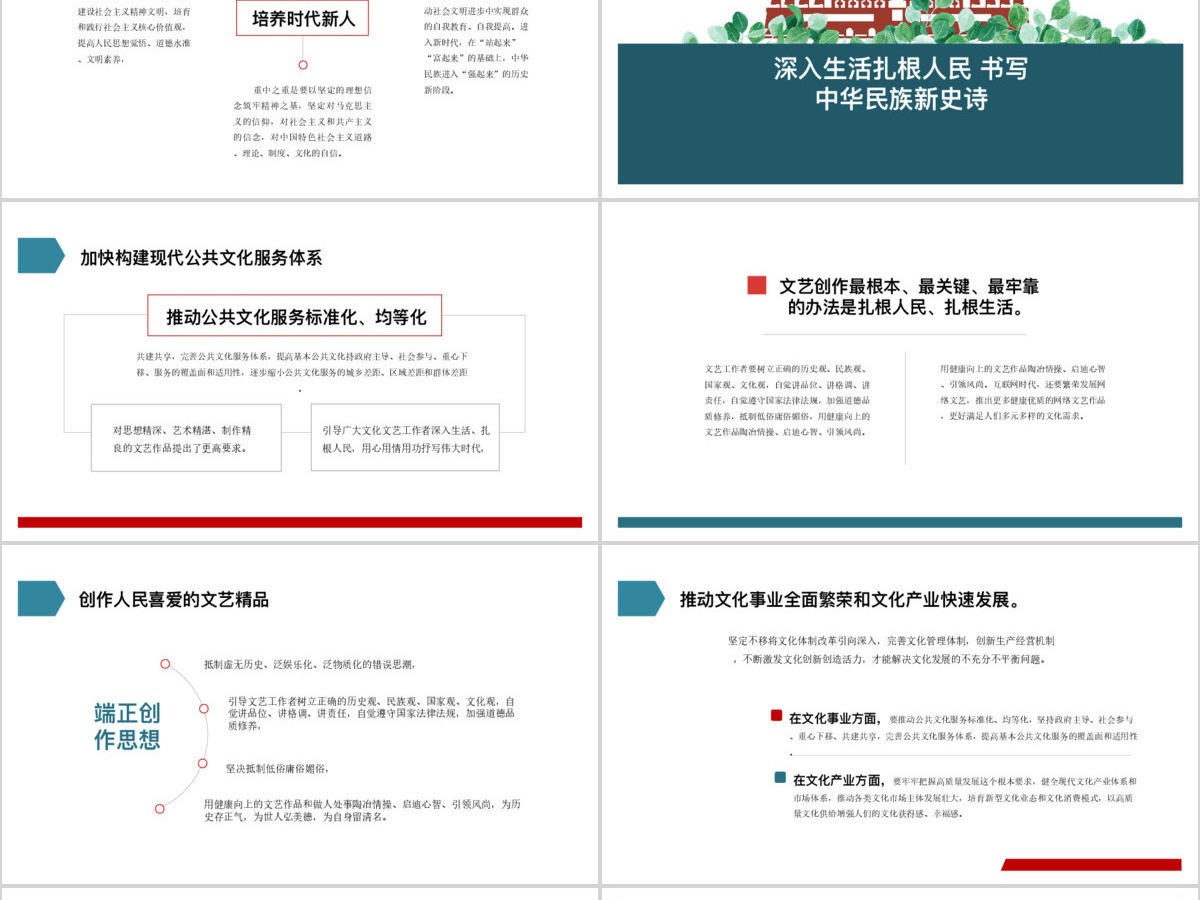Click the red bar under 加快构建 slide

pos(300,522)
